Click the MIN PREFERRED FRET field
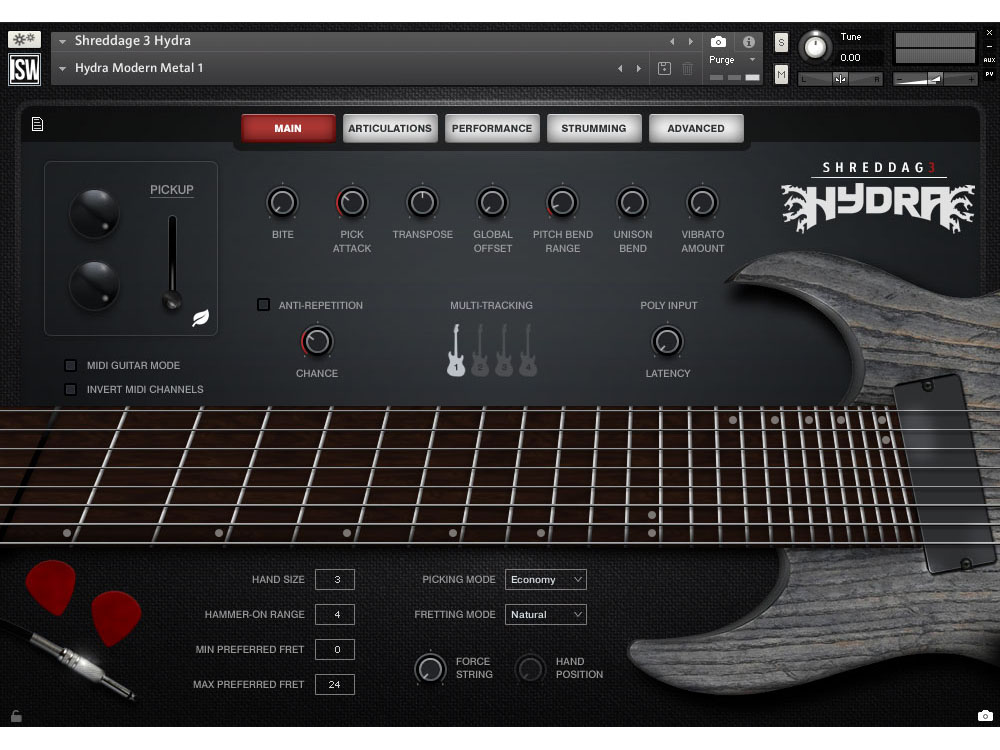Viewport: 1000px width, 750px height. click(335, 649)
